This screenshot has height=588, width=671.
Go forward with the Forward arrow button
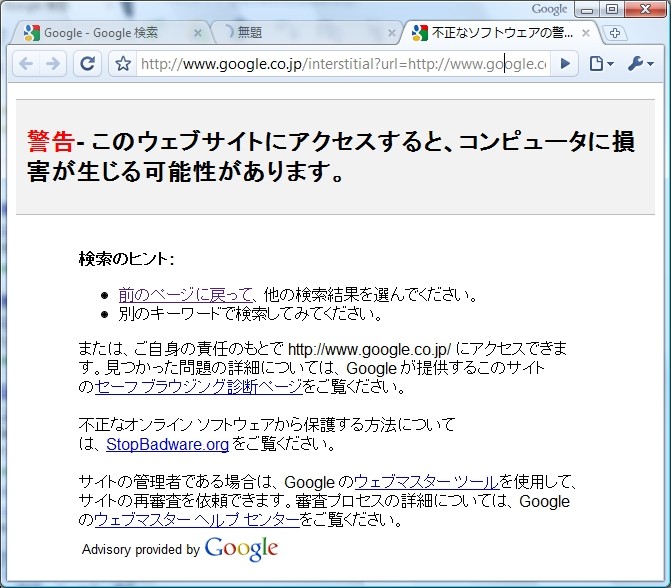point(53,64)
